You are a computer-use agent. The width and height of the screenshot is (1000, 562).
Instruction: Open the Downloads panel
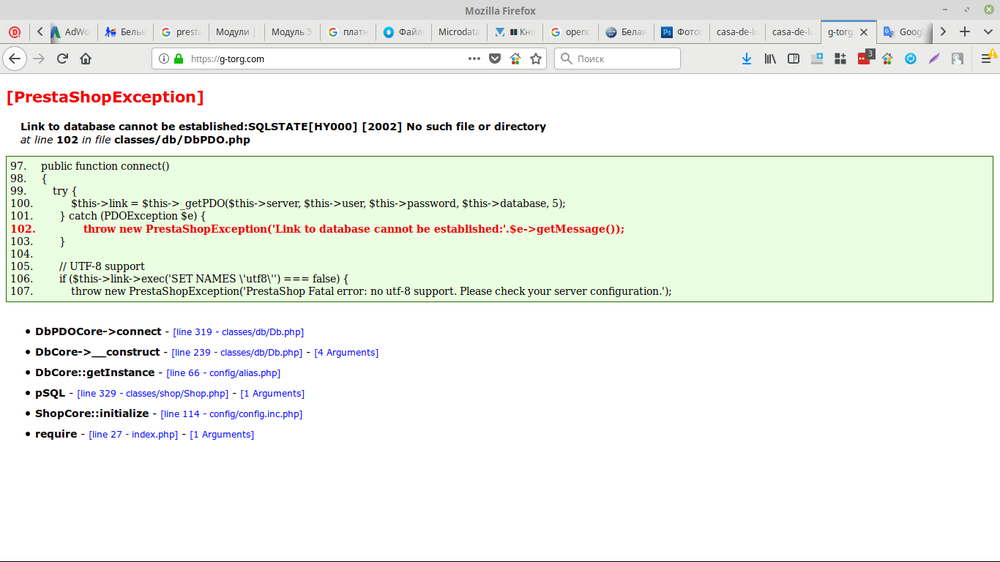(746, 59)
